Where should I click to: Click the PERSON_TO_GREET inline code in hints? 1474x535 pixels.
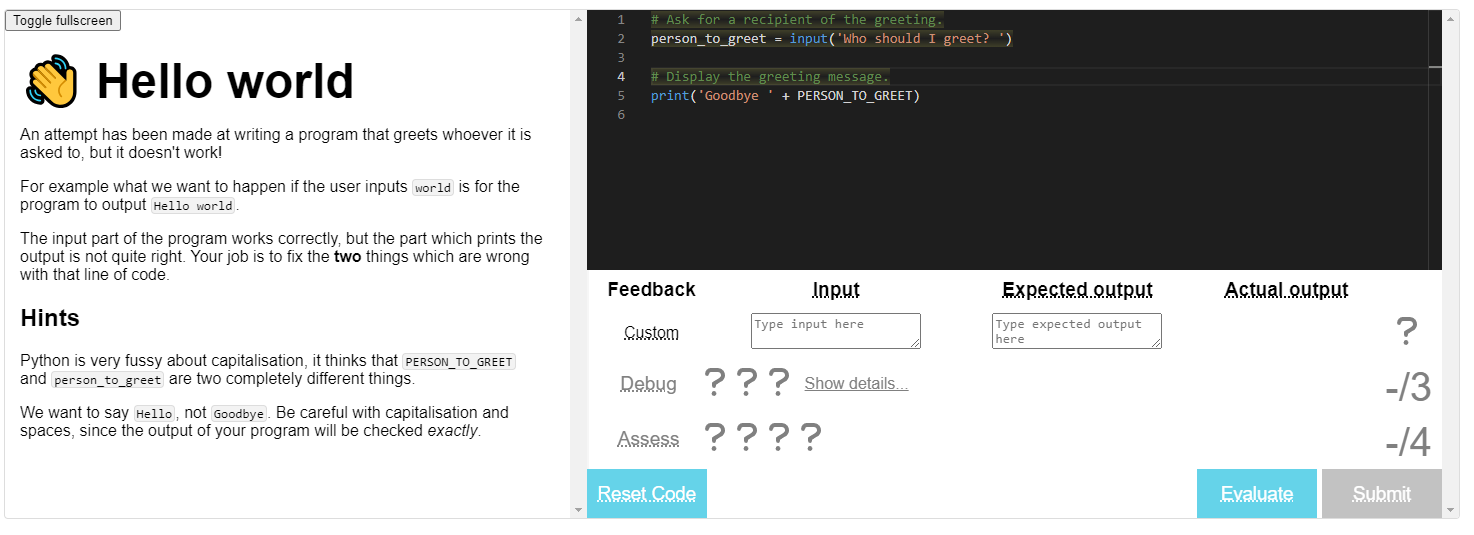coord(459,361)
